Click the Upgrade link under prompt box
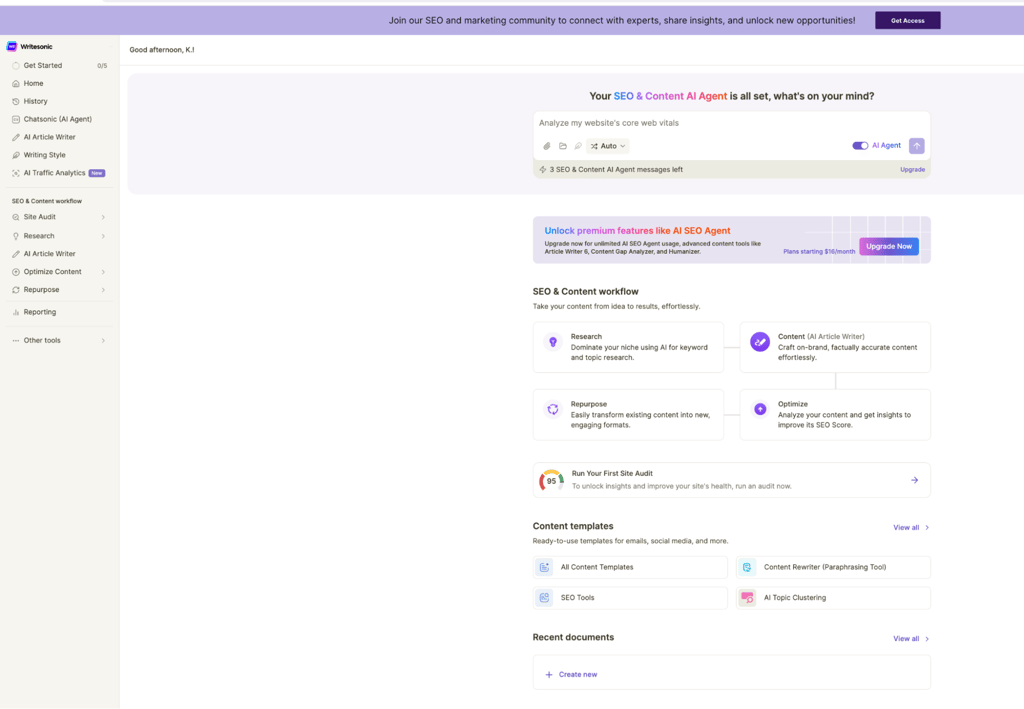Viewport: 1024px width, 709px height. 912,170
